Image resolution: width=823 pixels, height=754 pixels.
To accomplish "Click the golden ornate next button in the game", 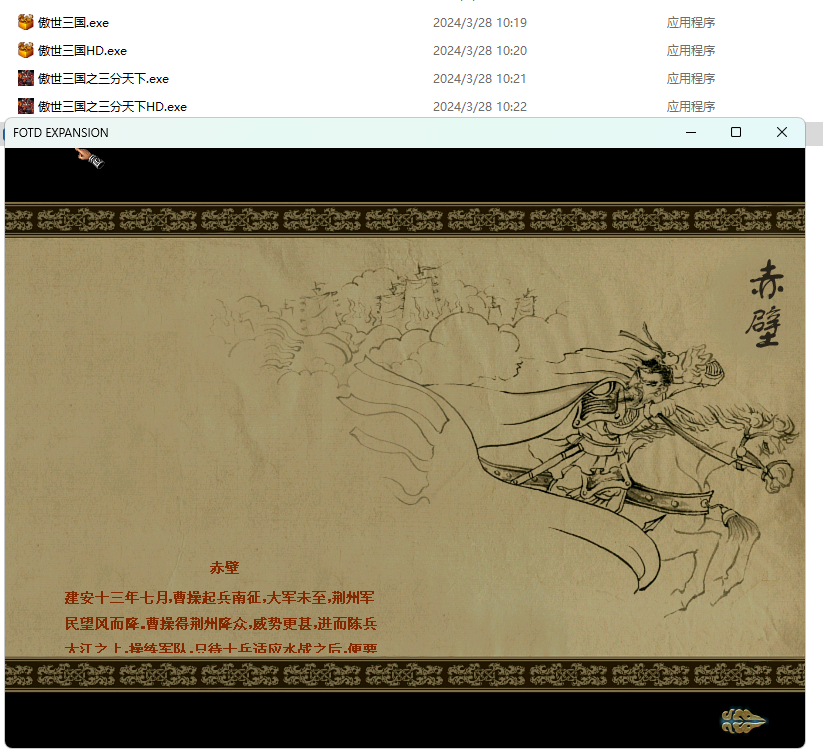I will (x=743, y=721).
